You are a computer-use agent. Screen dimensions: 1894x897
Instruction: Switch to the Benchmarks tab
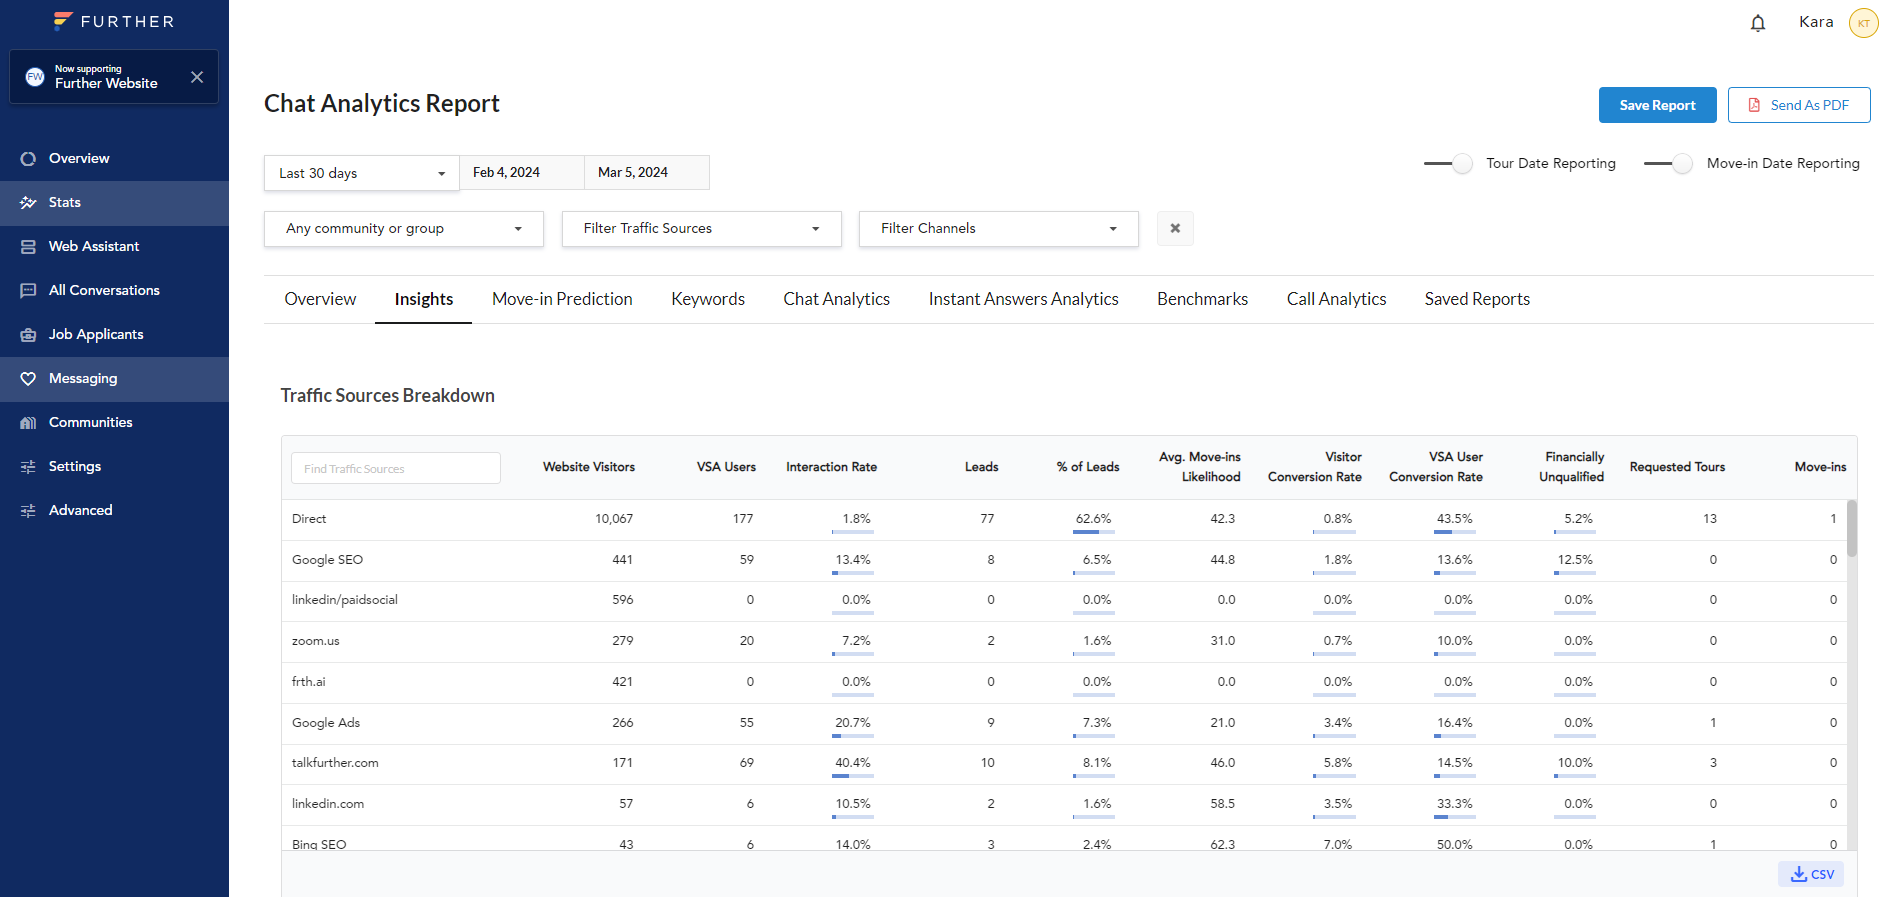[x=1202, y=299]
